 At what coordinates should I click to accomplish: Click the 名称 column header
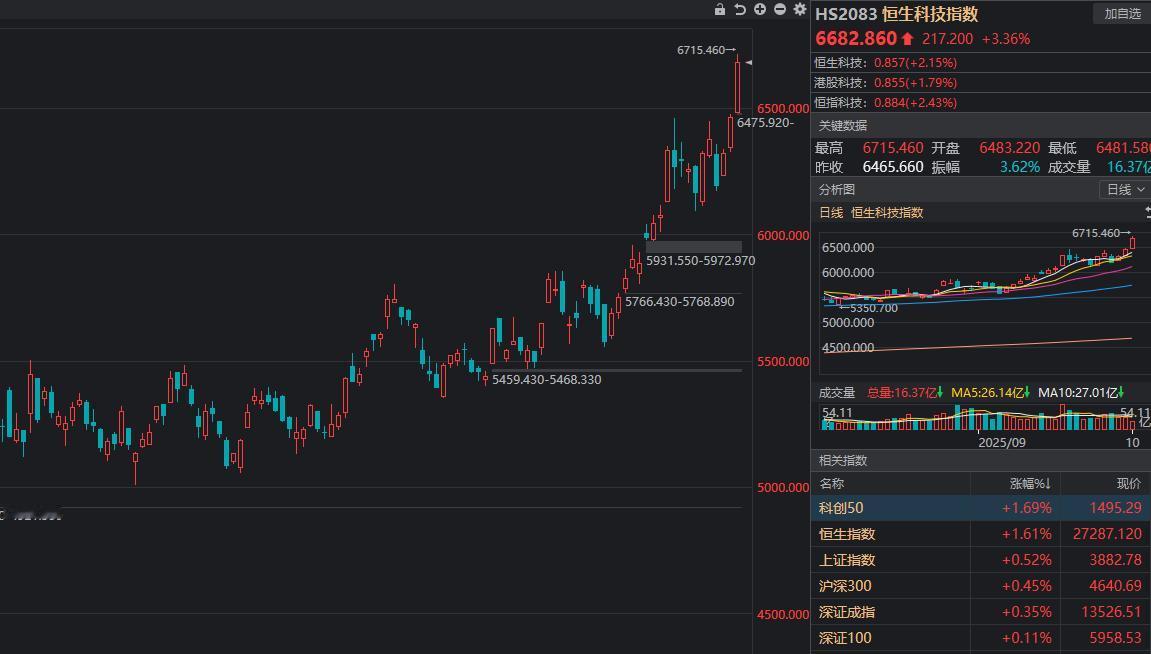832,484
